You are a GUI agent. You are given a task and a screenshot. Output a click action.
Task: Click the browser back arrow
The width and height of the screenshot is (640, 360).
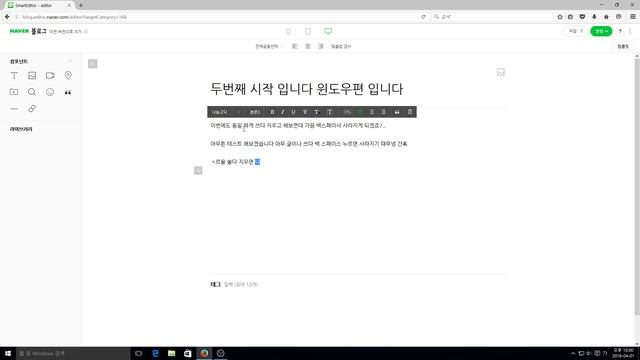click(x=7, y=17)
